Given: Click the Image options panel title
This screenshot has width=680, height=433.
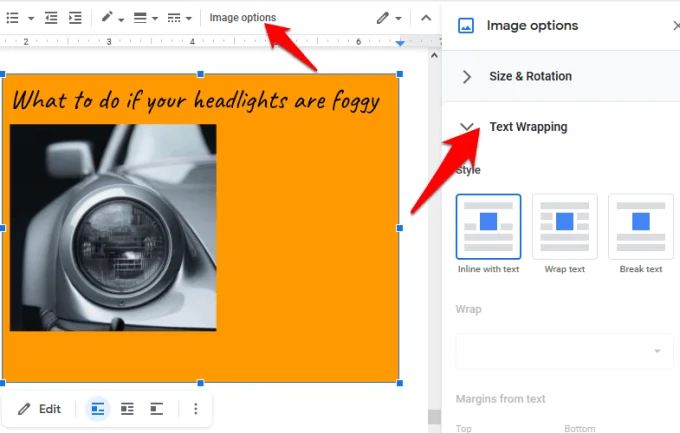Looking at the screenshot, I should point(532,26).
